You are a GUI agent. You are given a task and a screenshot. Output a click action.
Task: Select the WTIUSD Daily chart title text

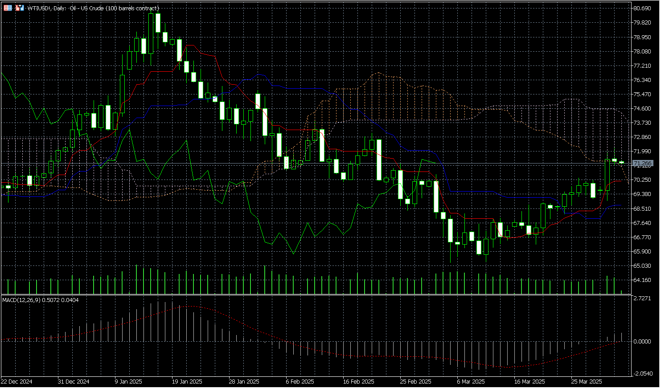[93, 8]
